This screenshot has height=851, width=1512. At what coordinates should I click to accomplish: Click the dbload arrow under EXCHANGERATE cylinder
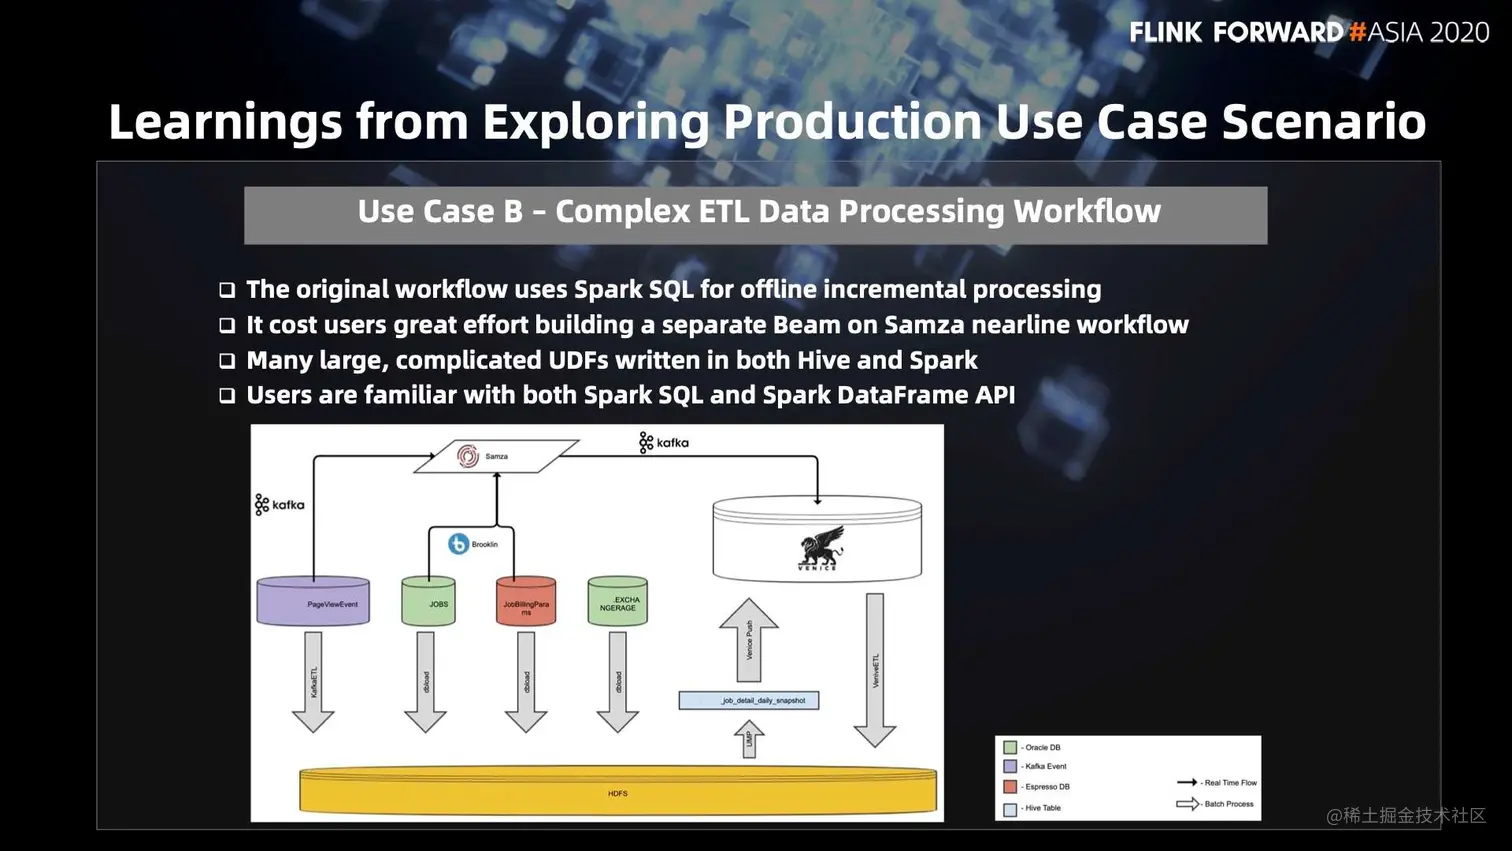pyautogui.click(x=618, y=682)
